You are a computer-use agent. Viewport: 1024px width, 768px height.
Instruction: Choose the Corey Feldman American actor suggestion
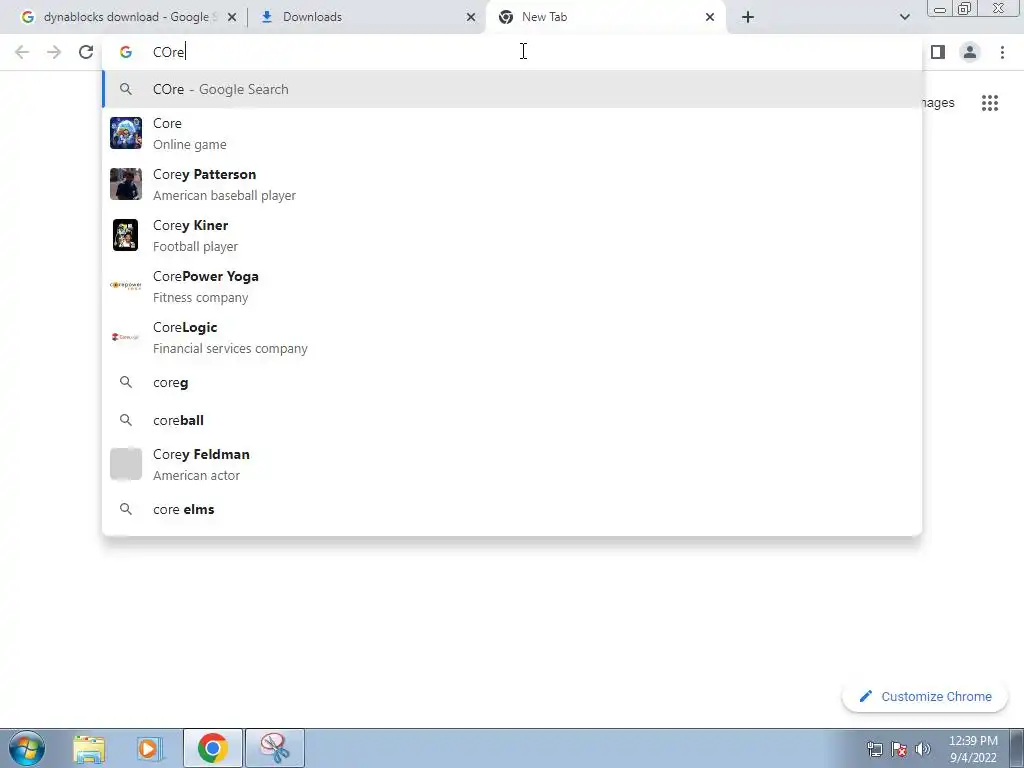tap(512, 464)
